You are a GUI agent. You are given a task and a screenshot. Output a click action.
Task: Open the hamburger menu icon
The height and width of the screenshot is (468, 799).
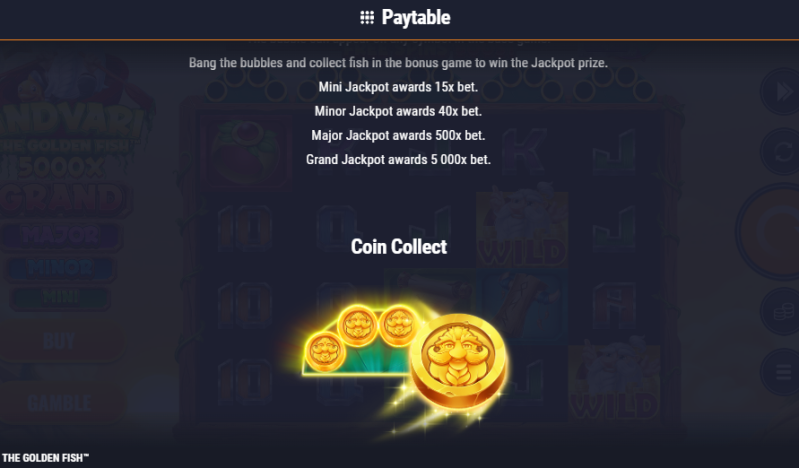[781, 373]
